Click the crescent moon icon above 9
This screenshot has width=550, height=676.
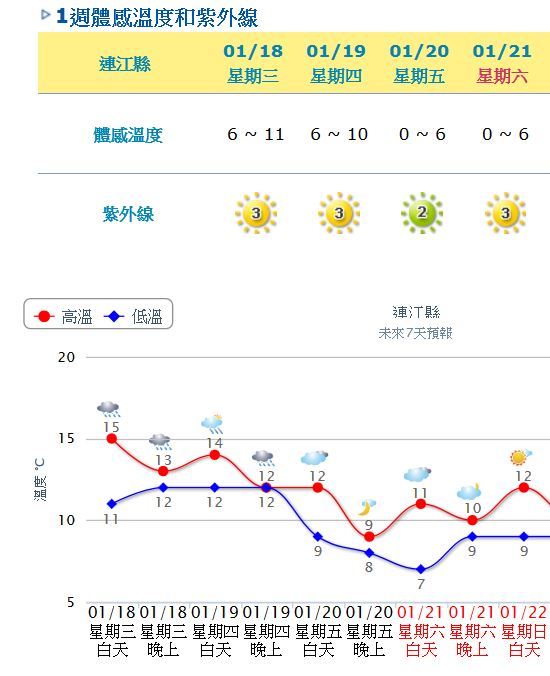point(366,507)
